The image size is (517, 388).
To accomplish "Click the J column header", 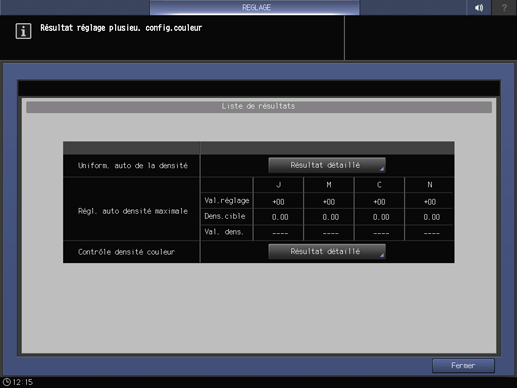I will click(279, 185).
